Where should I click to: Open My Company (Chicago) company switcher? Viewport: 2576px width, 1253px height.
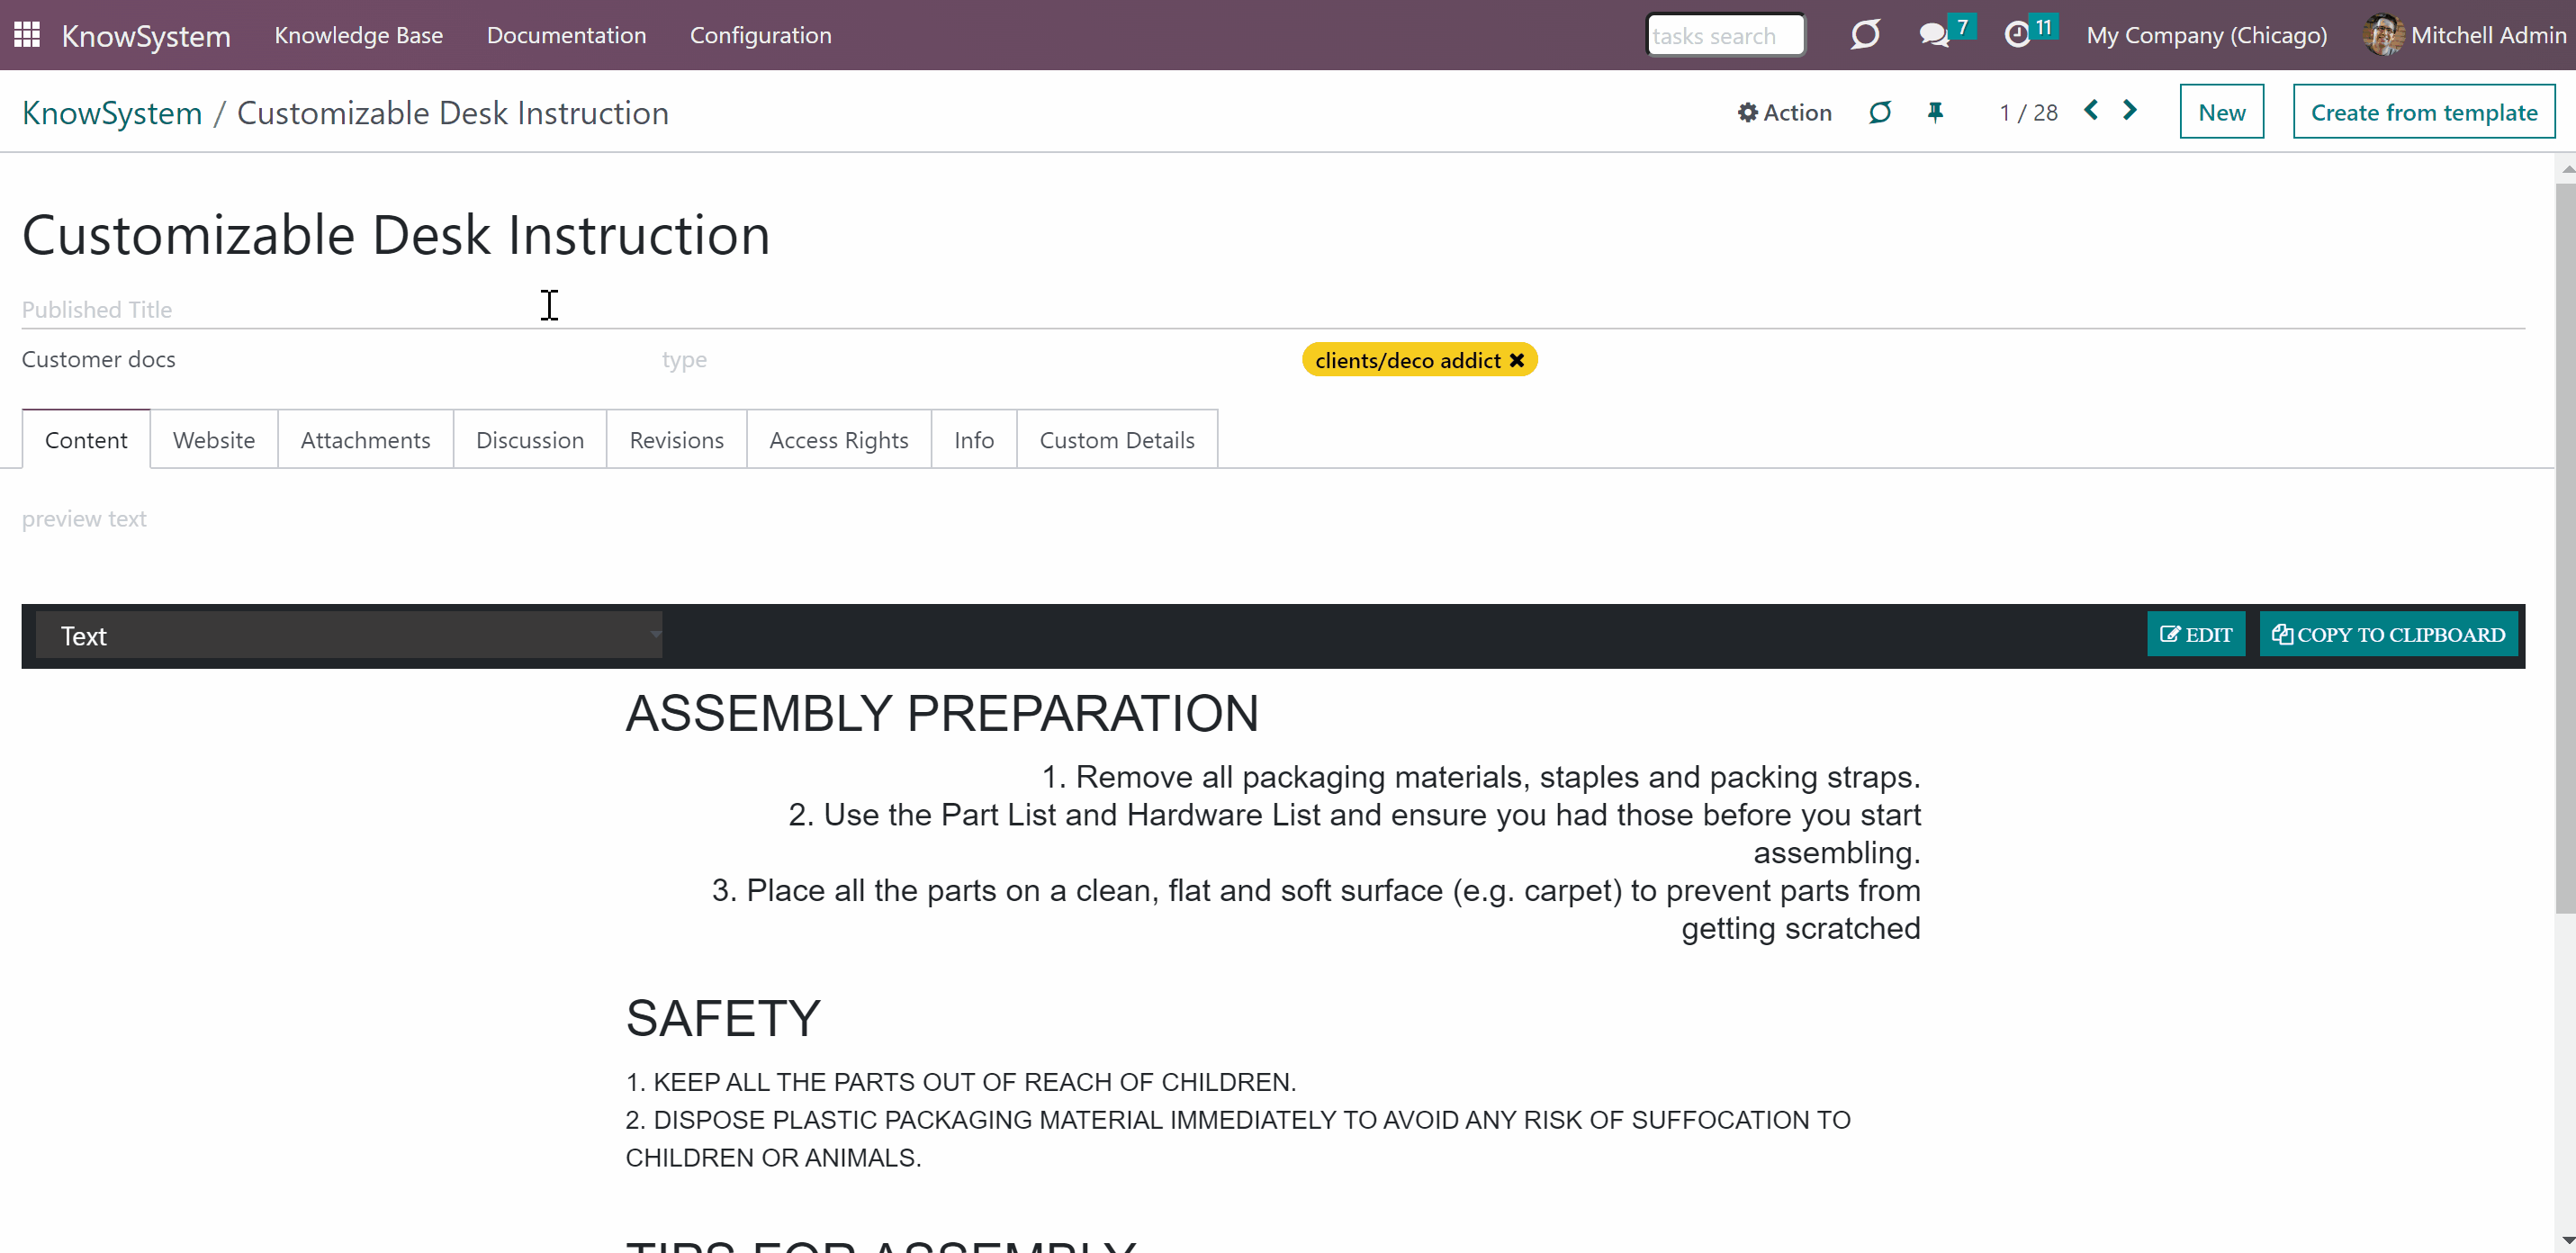click(x=2206, y=35)
